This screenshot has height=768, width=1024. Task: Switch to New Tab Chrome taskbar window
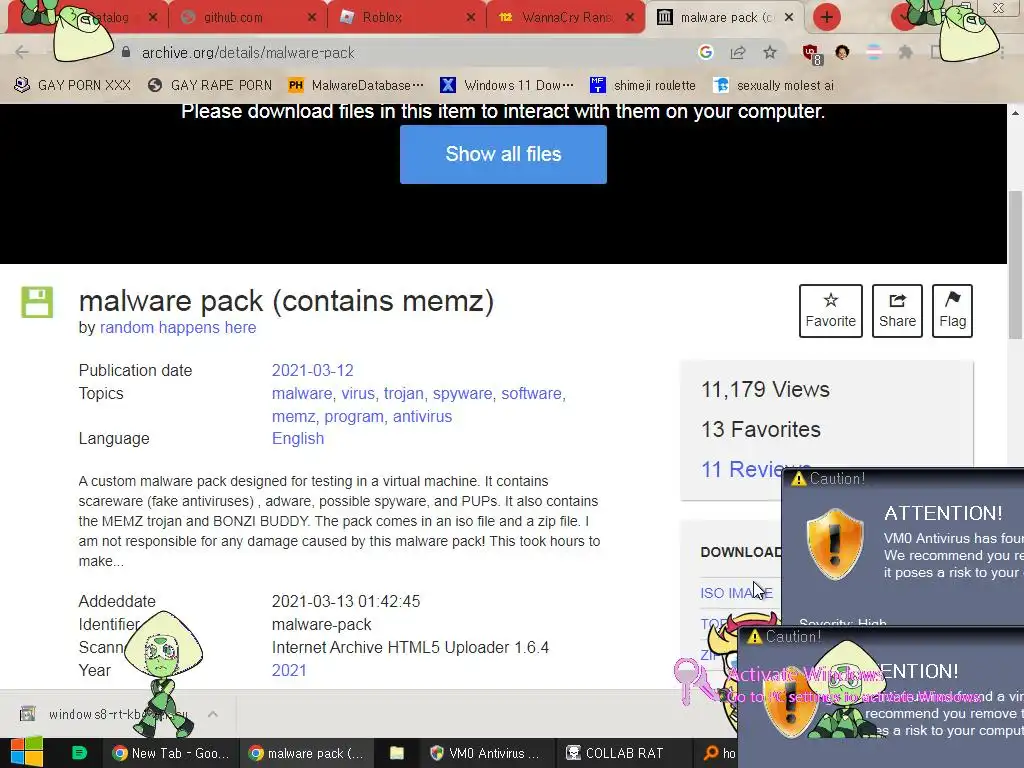[x=170, y=753]
